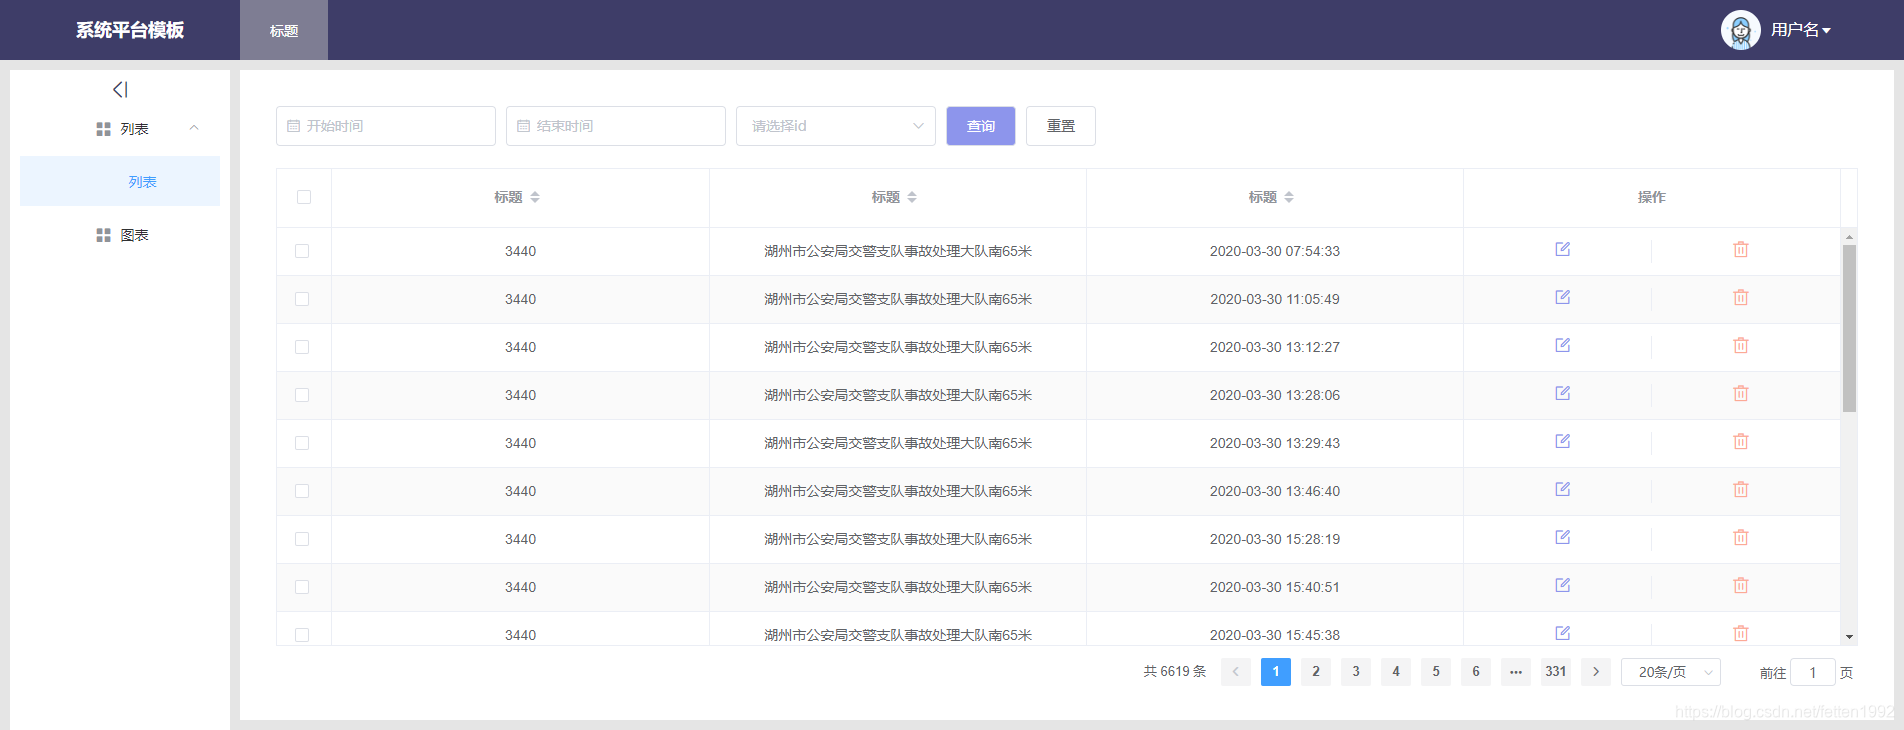Go to page 3
The image size is (1904, 730).
[x=1356, y=672]
